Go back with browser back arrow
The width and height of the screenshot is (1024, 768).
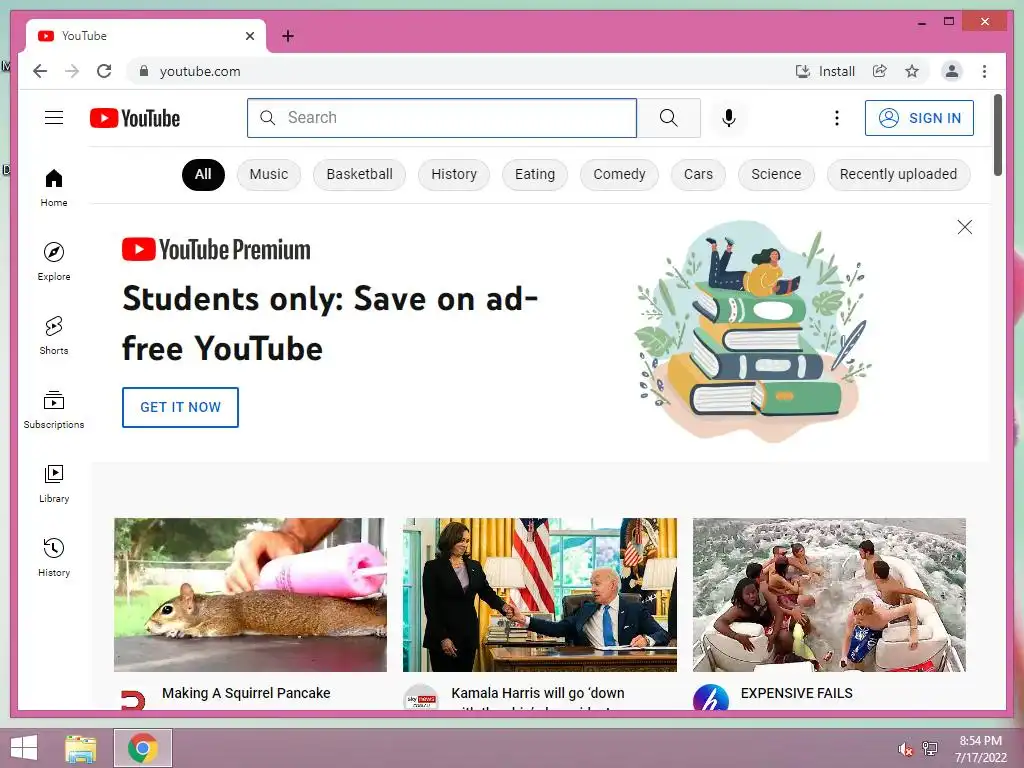point(40,71)
